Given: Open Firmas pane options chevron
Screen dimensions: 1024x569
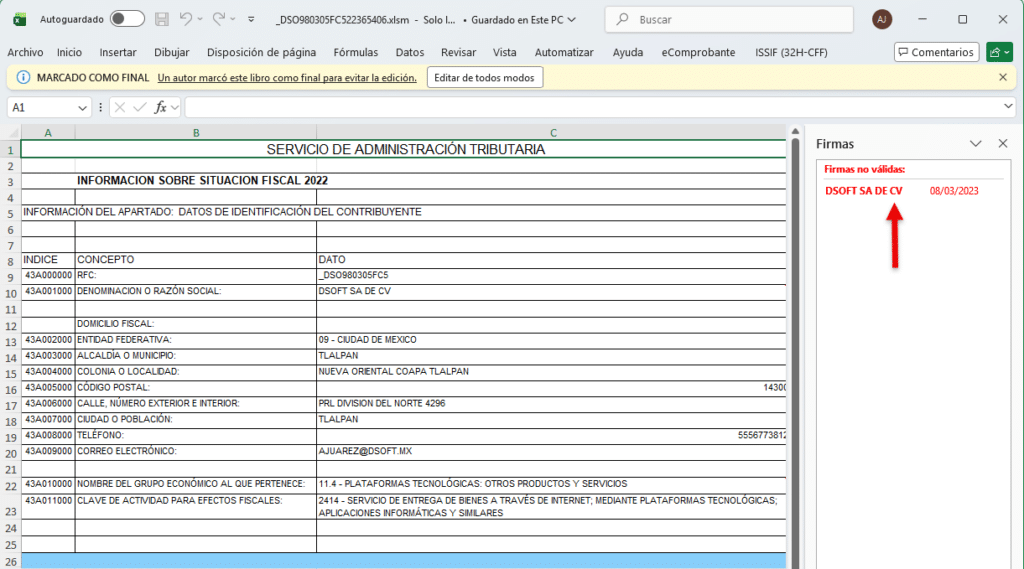Looking at the screenshot, I should [976, 144].
